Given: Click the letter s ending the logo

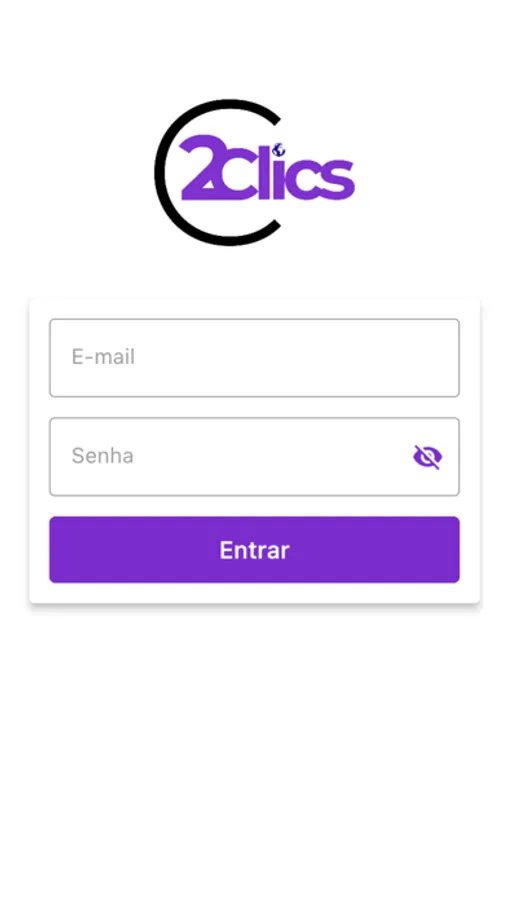Looking at the screenshot, I should pos(337,179).
